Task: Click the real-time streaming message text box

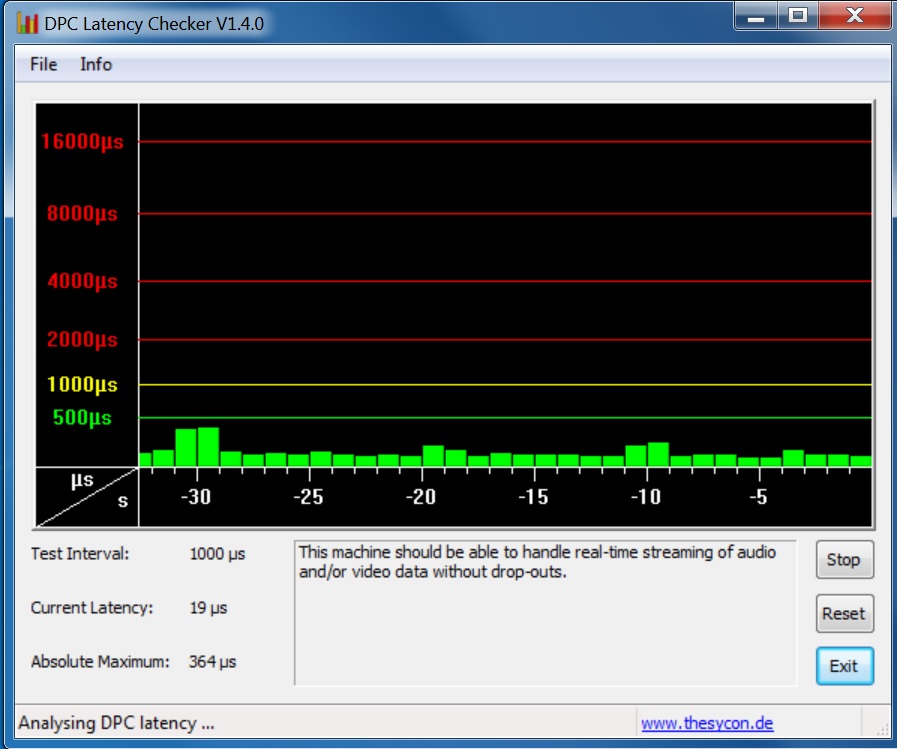Action: [545, 613]
